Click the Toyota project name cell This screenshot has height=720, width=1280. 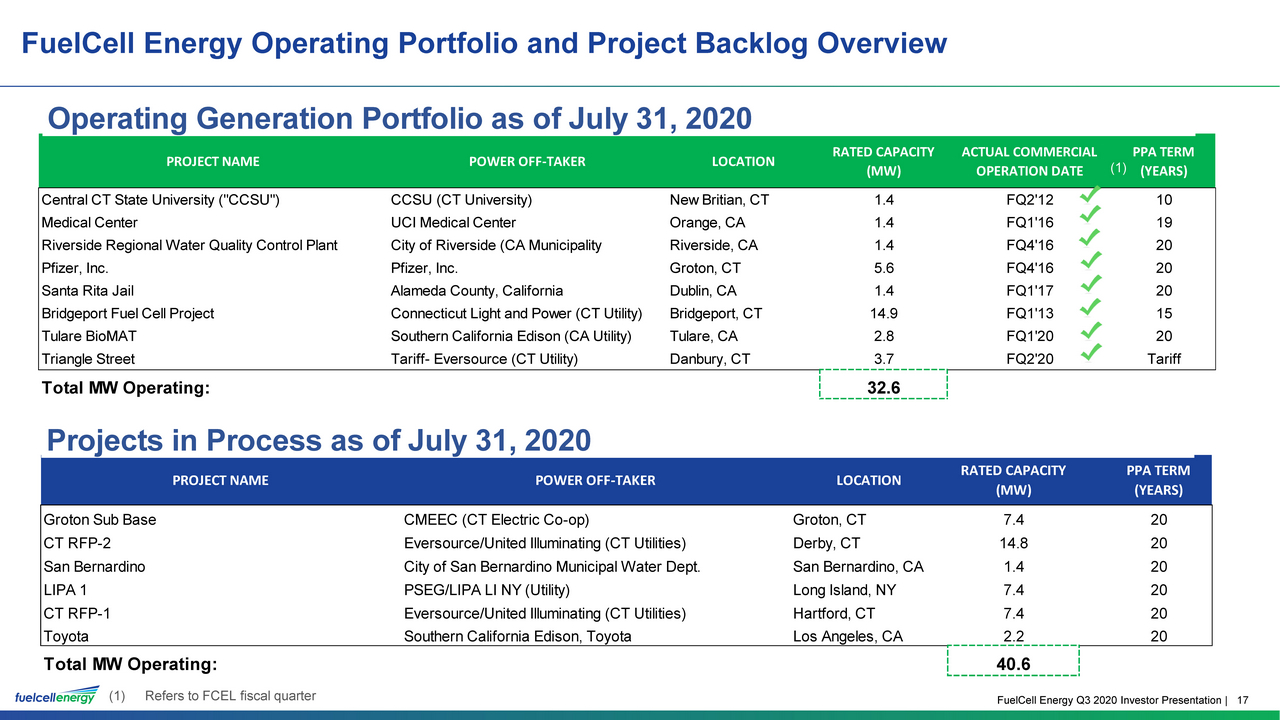coord(66,636)
